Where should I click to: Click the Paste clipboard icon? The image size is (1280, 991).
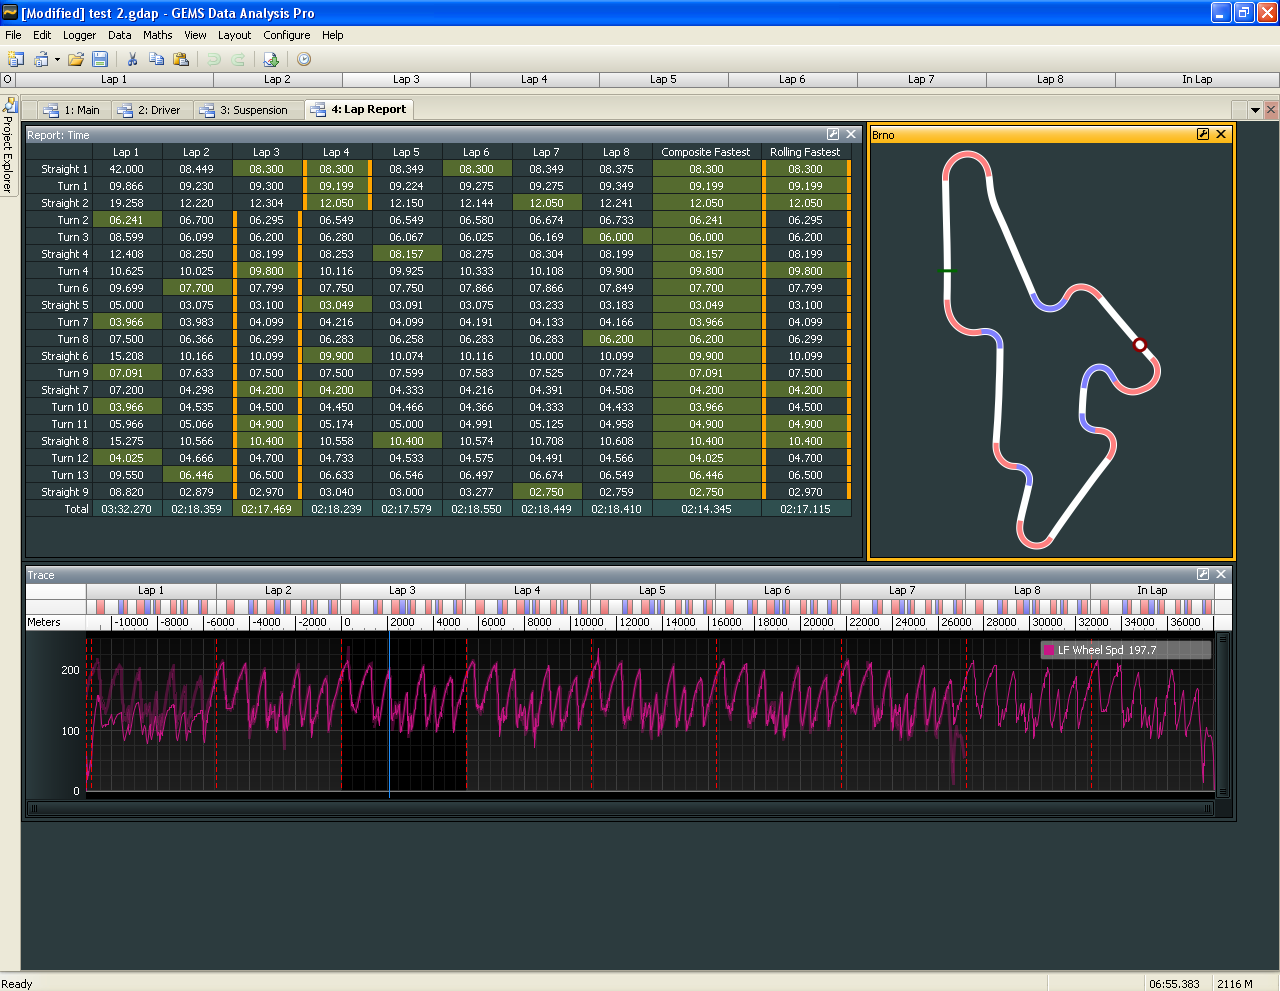[x=181, y=59]
